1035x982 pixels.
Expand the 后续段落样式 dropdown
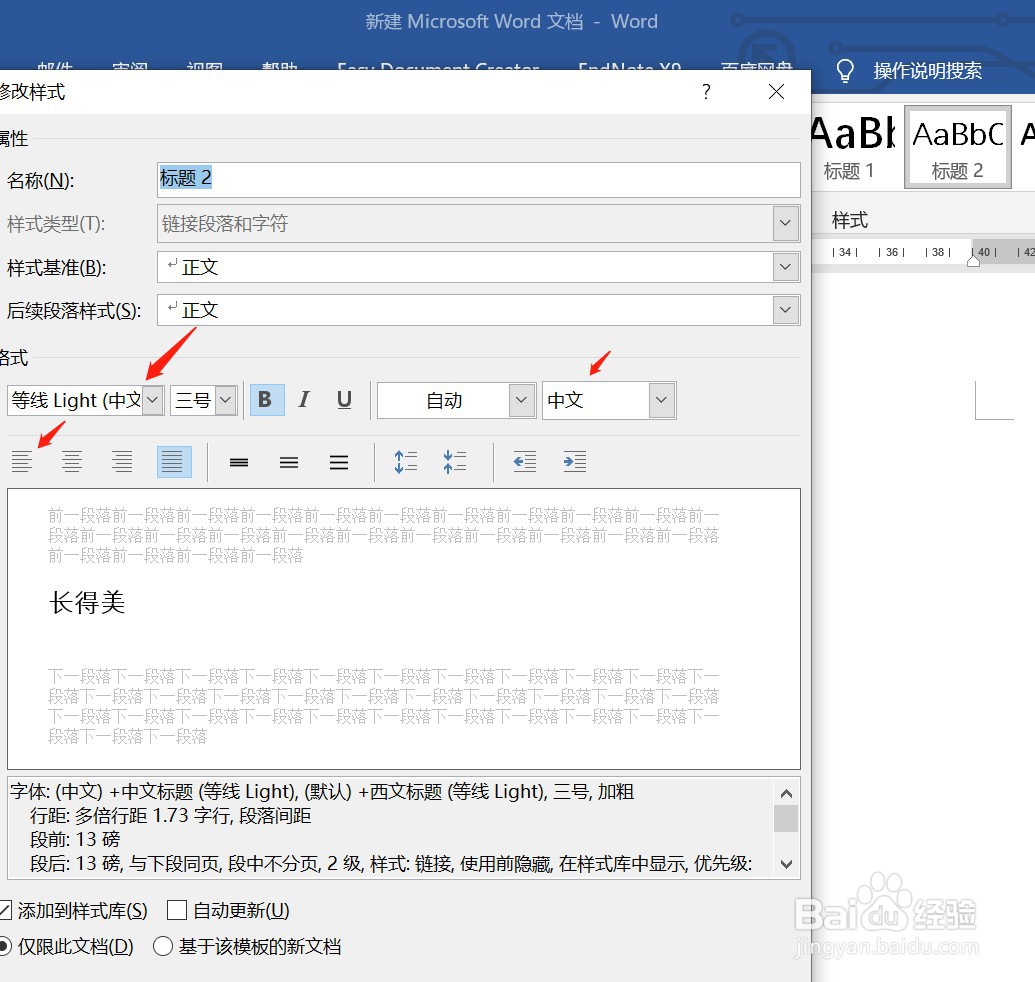[785, 310]
